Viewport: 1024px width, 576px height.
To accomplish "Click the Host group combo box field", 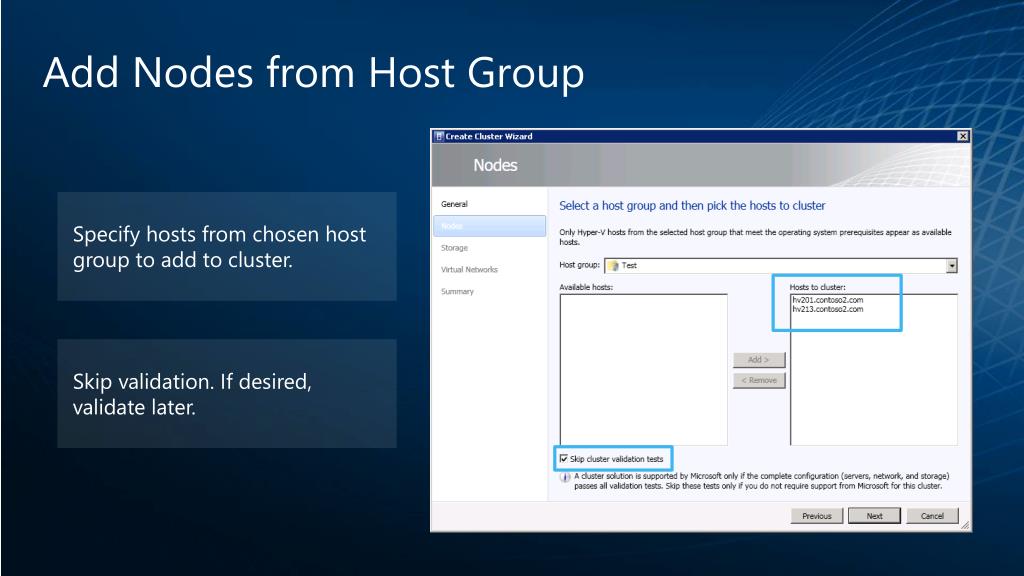I will point(775,266).
